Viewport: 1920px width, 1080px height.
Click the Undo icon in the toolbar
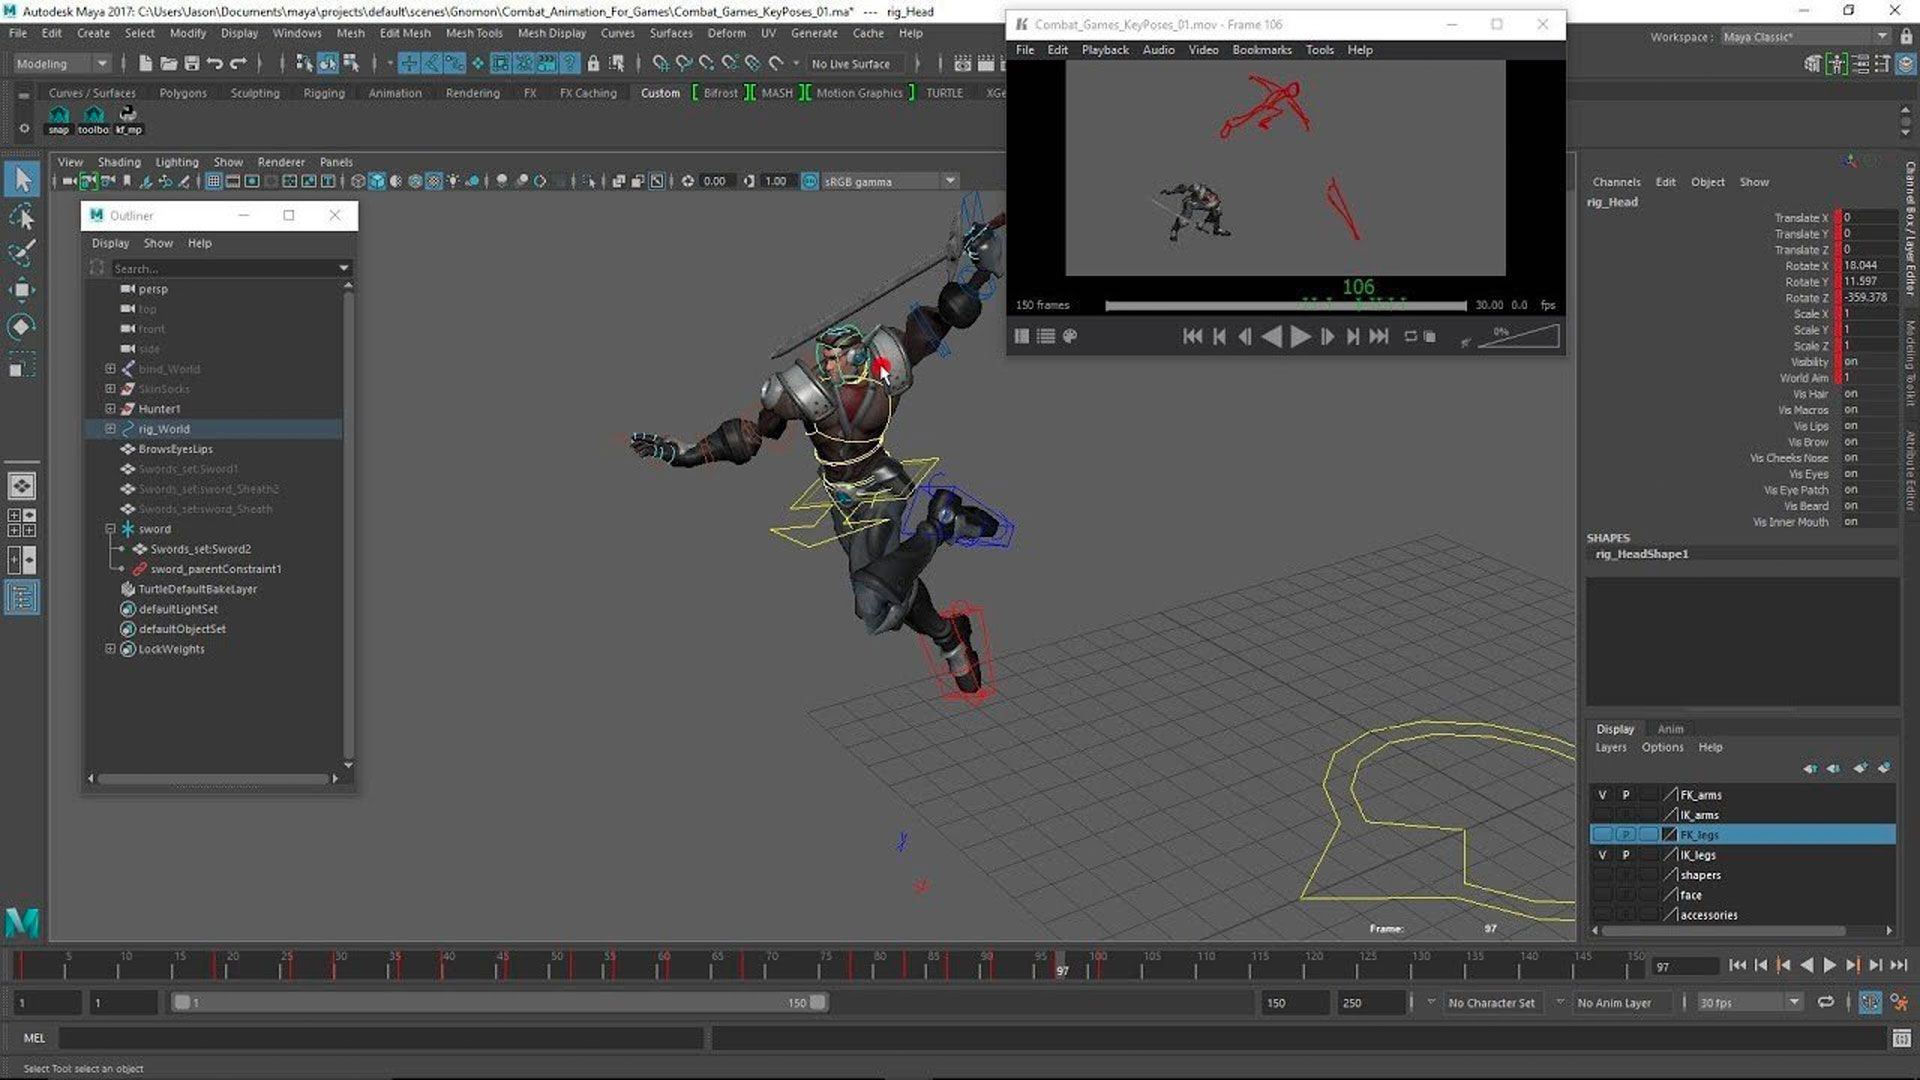pyautogui.click(x=215, y=63)
